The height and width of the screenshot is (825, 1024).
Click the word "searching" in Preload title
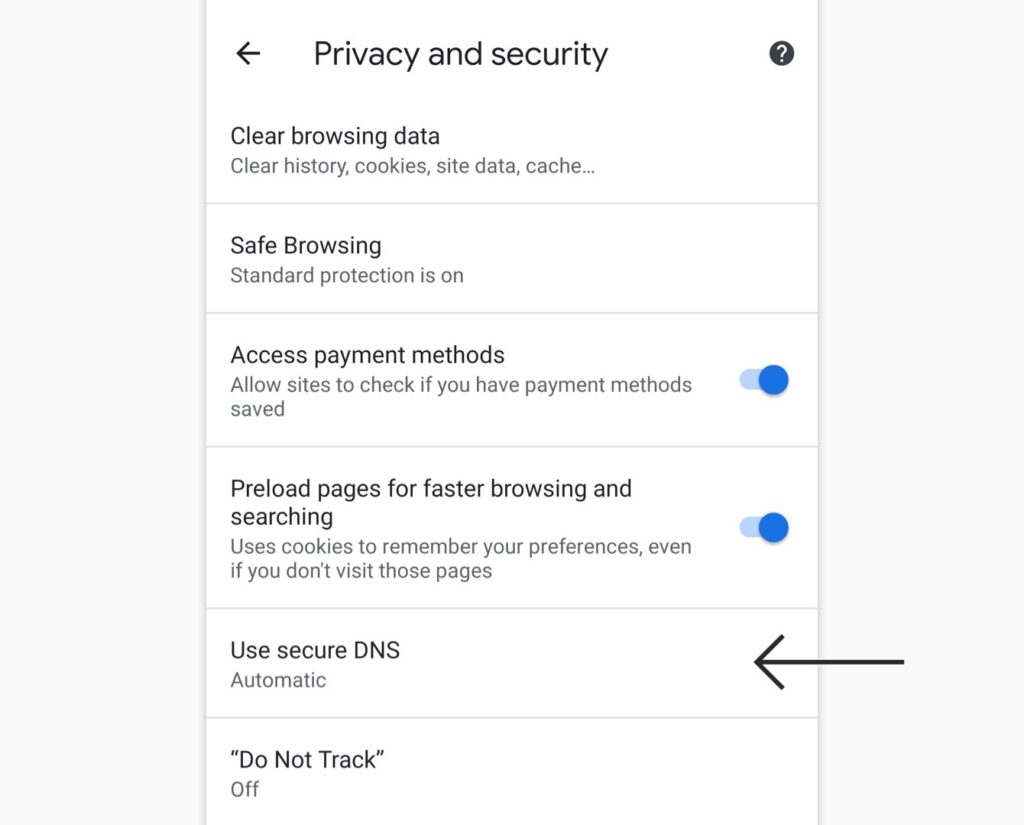[x=281, y=517]
